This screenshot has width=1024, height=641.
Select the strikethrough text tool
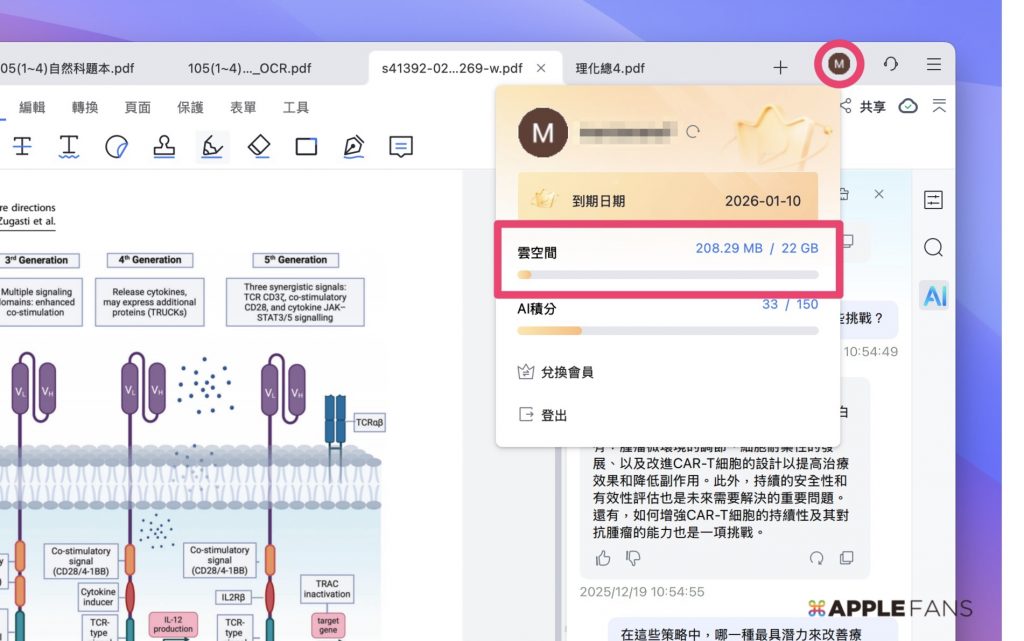[22, 147]
